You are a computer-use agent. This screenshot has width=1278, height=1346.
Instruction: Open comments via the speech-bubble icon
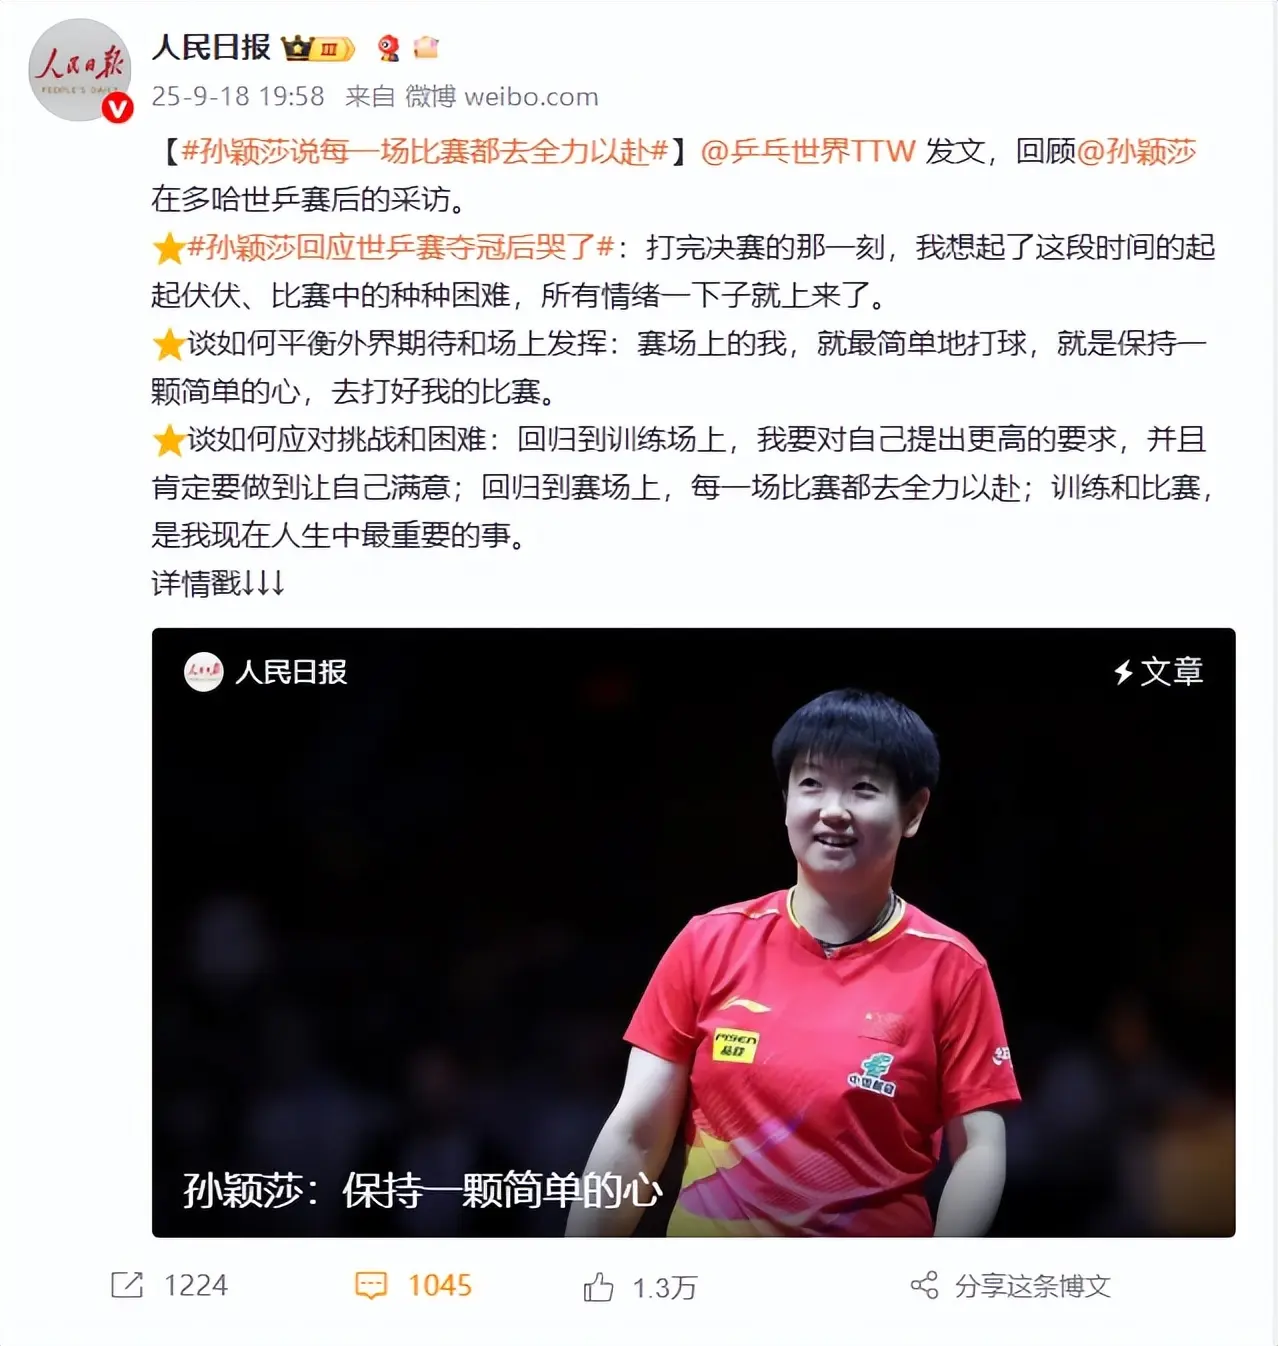click(x=371, y=1285)
